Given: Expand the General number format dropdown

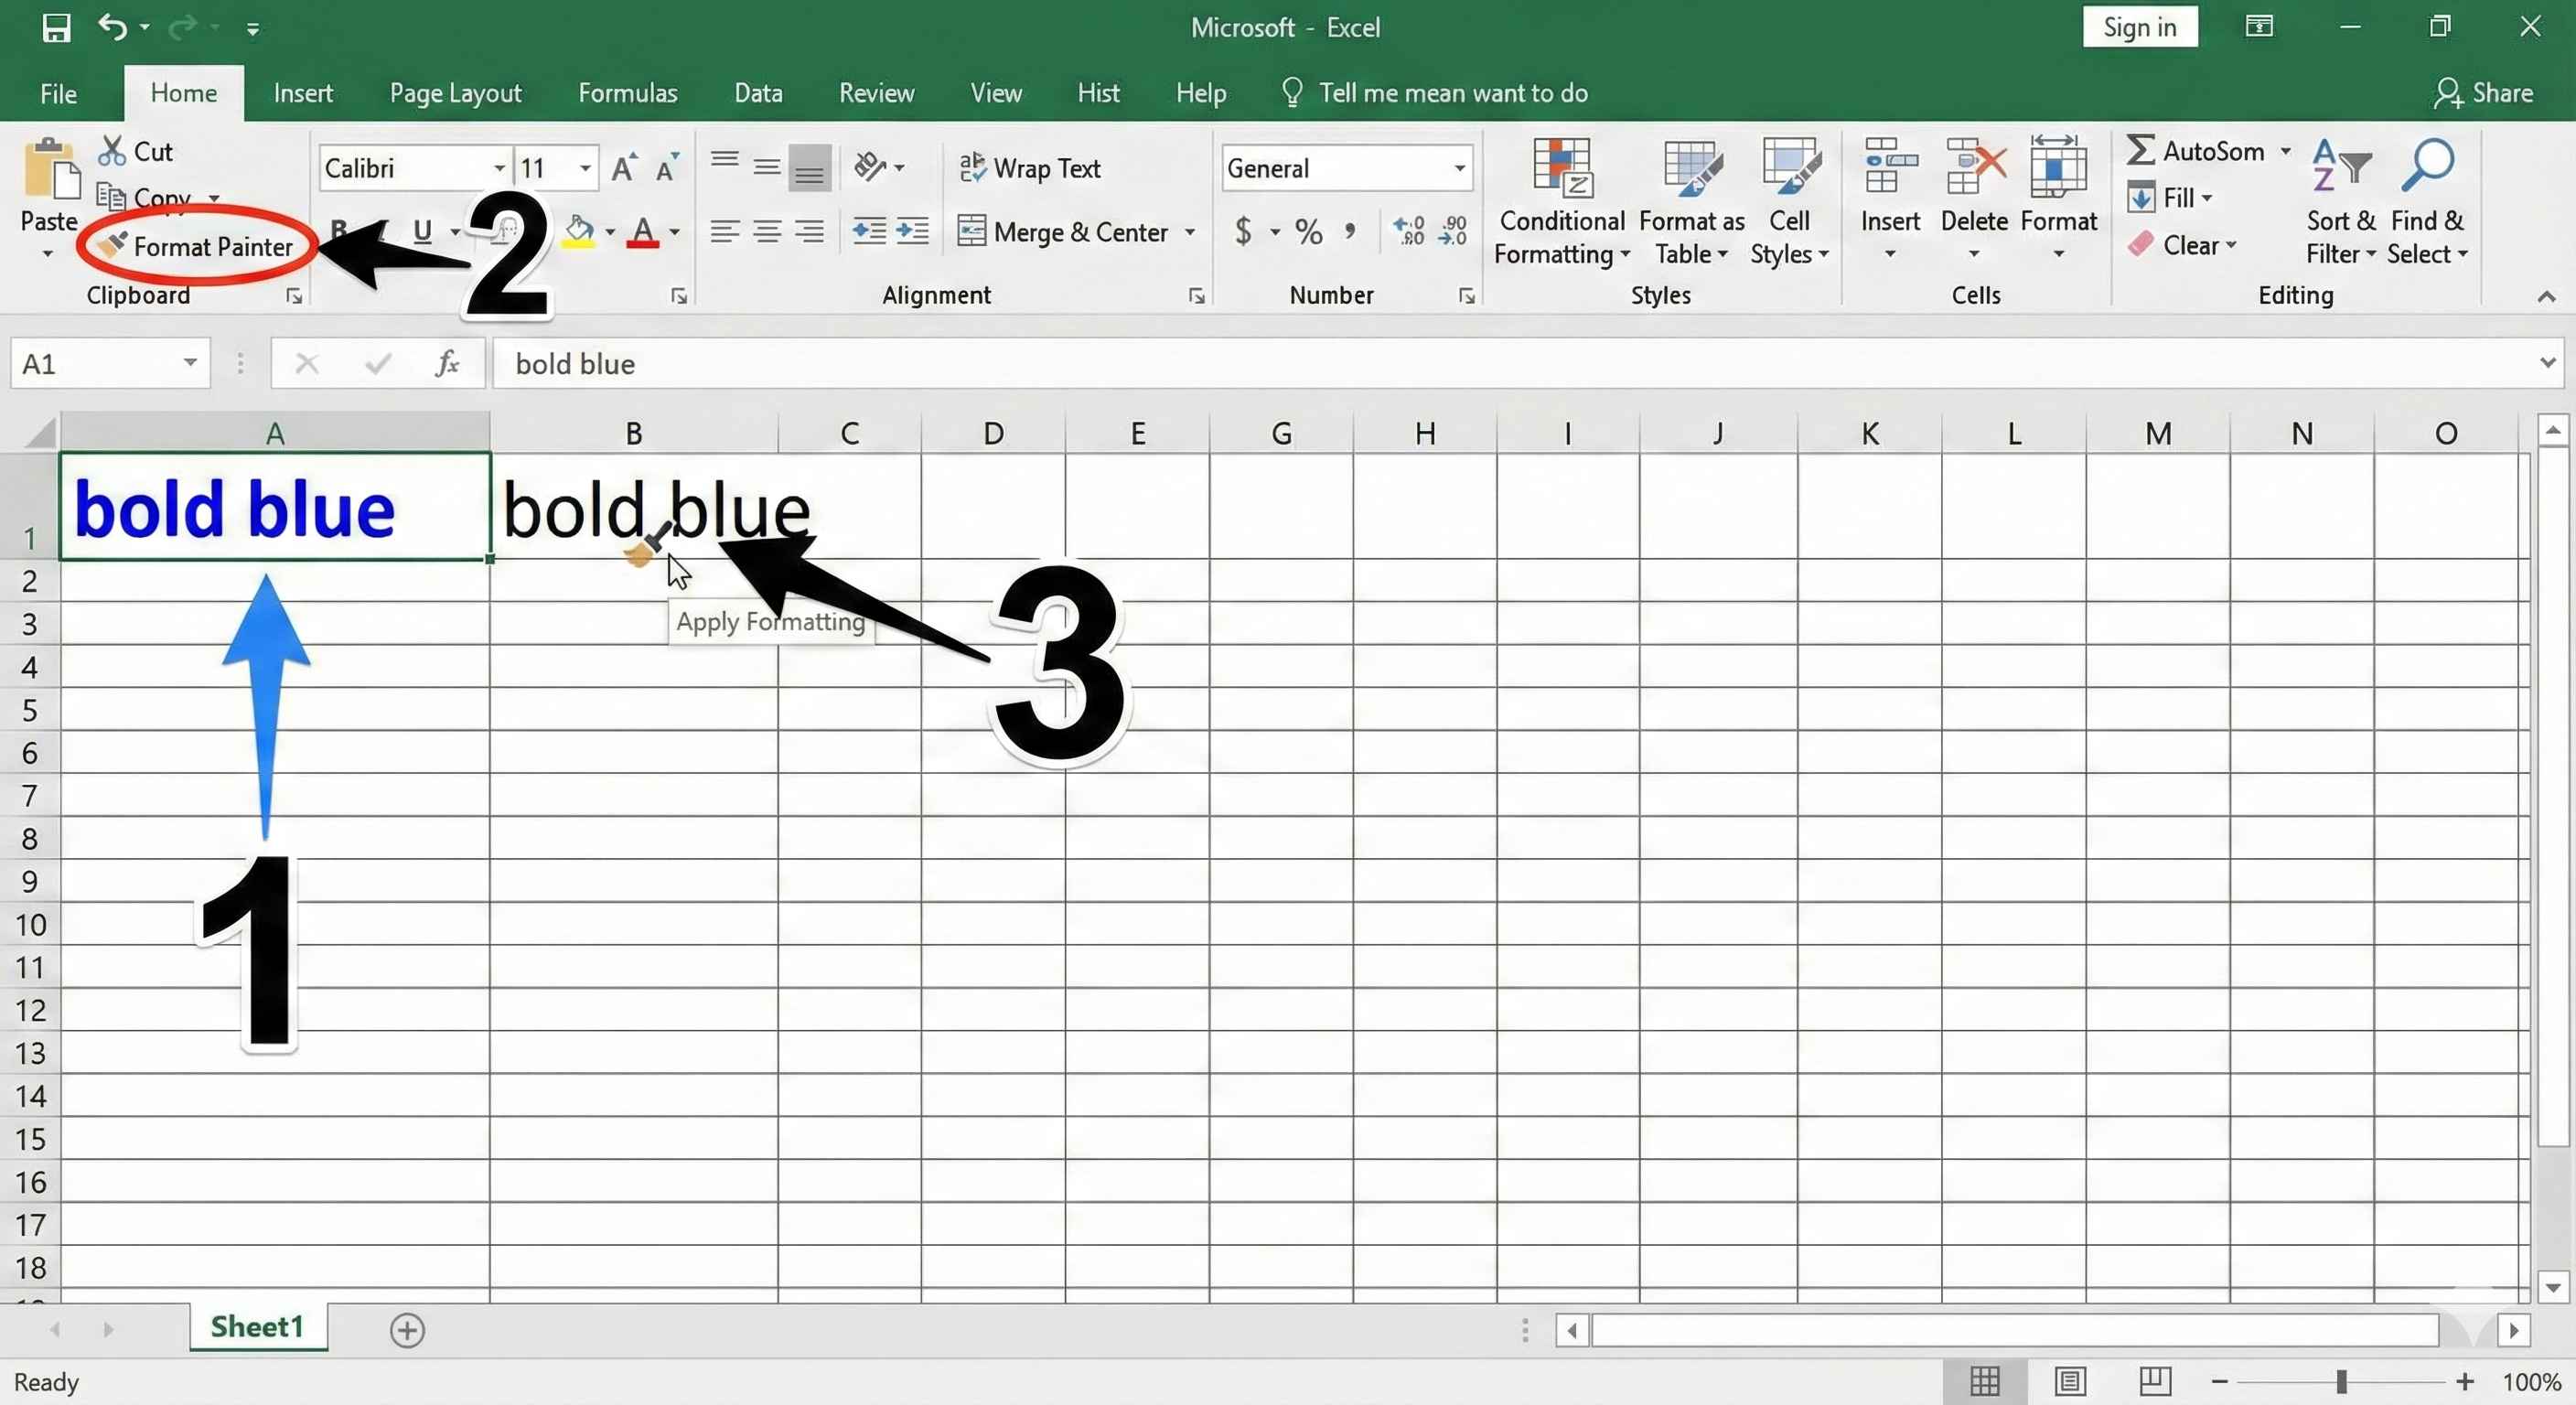Looking at the screenshot, I should [x=1459, y=168].
